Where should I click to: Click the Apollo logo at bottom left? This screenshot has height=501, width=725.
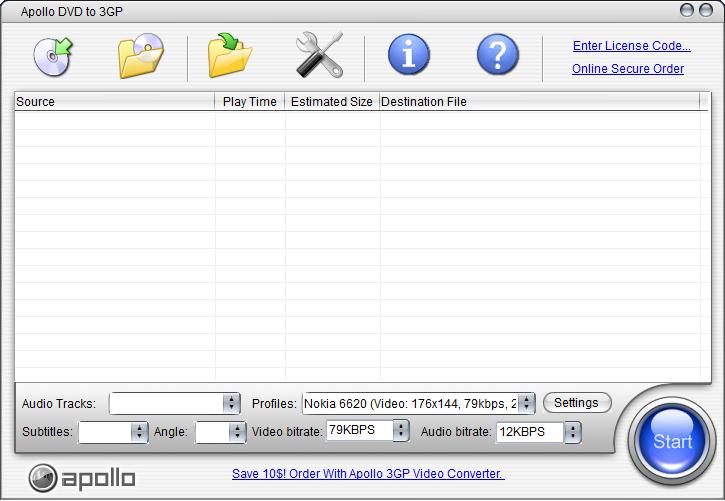point(82,478)
